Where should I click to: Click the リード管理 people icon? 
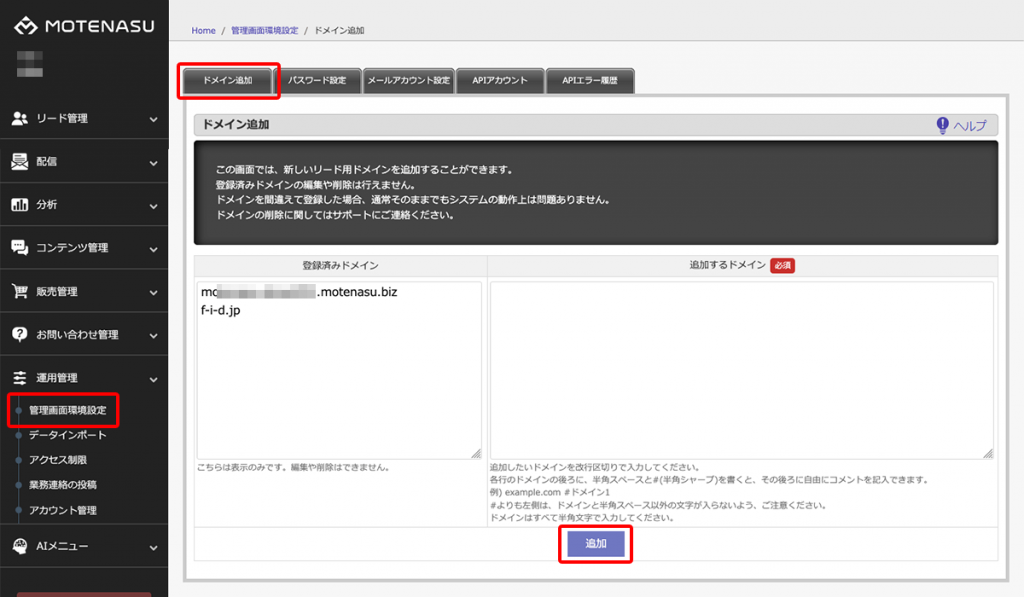coord(19,118)
